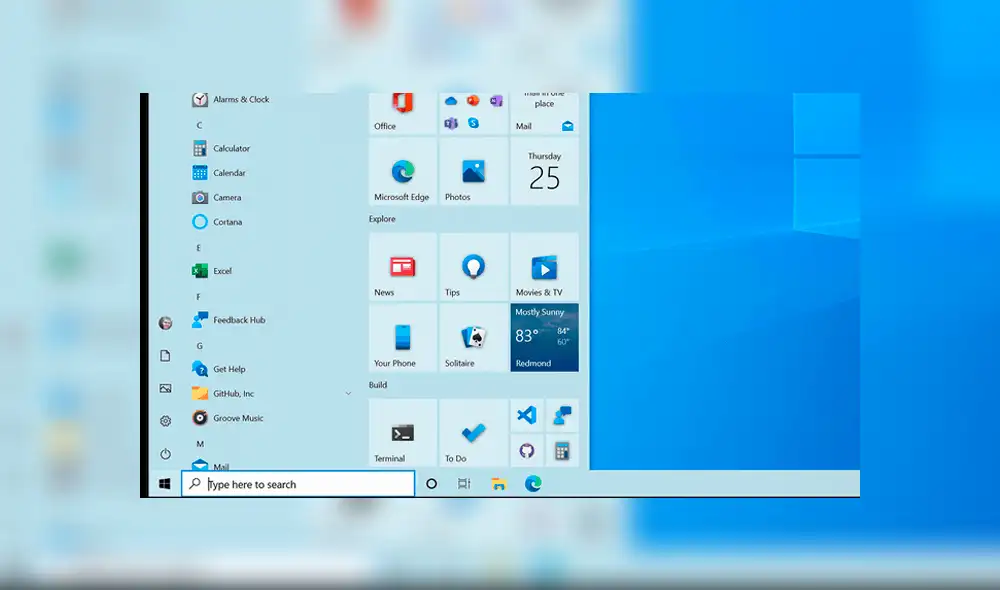Click the G letter header to jump alphabetically
The width and height of the screenshot is (1000, 590).
pos(199,345)
